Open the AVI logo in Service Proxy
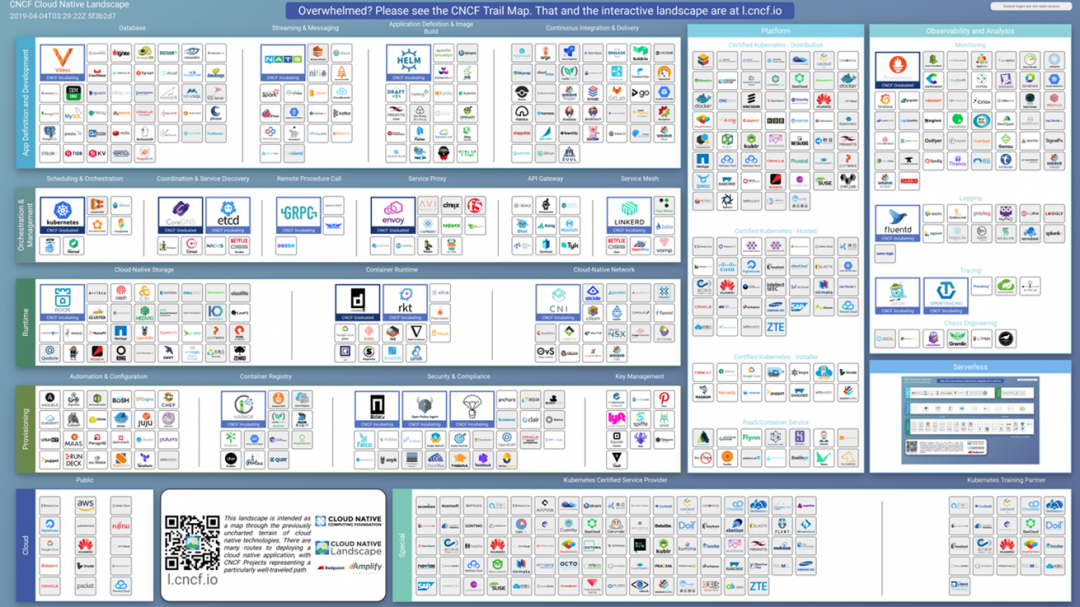Image resolution: width=1080 pixels, height=607 pixels. (x=428, y=205)
